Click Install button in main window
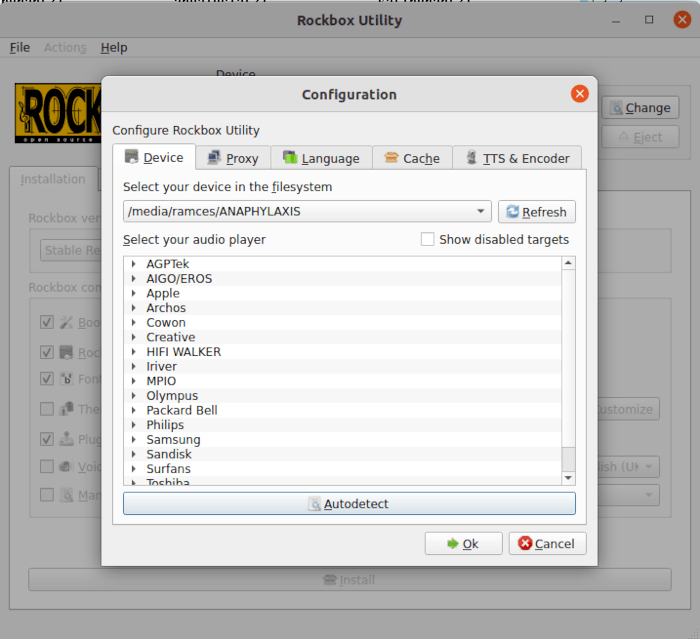 click(350, 580)
